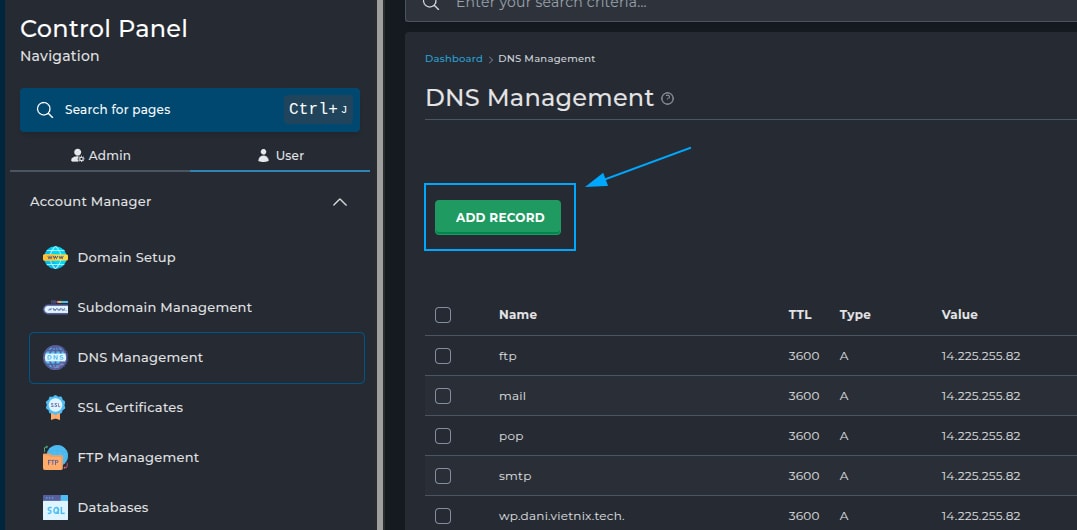Viewport: 1077px width, 530px height.
Task: Click the FTP Management folder icon
Action: tap(55, 458)
